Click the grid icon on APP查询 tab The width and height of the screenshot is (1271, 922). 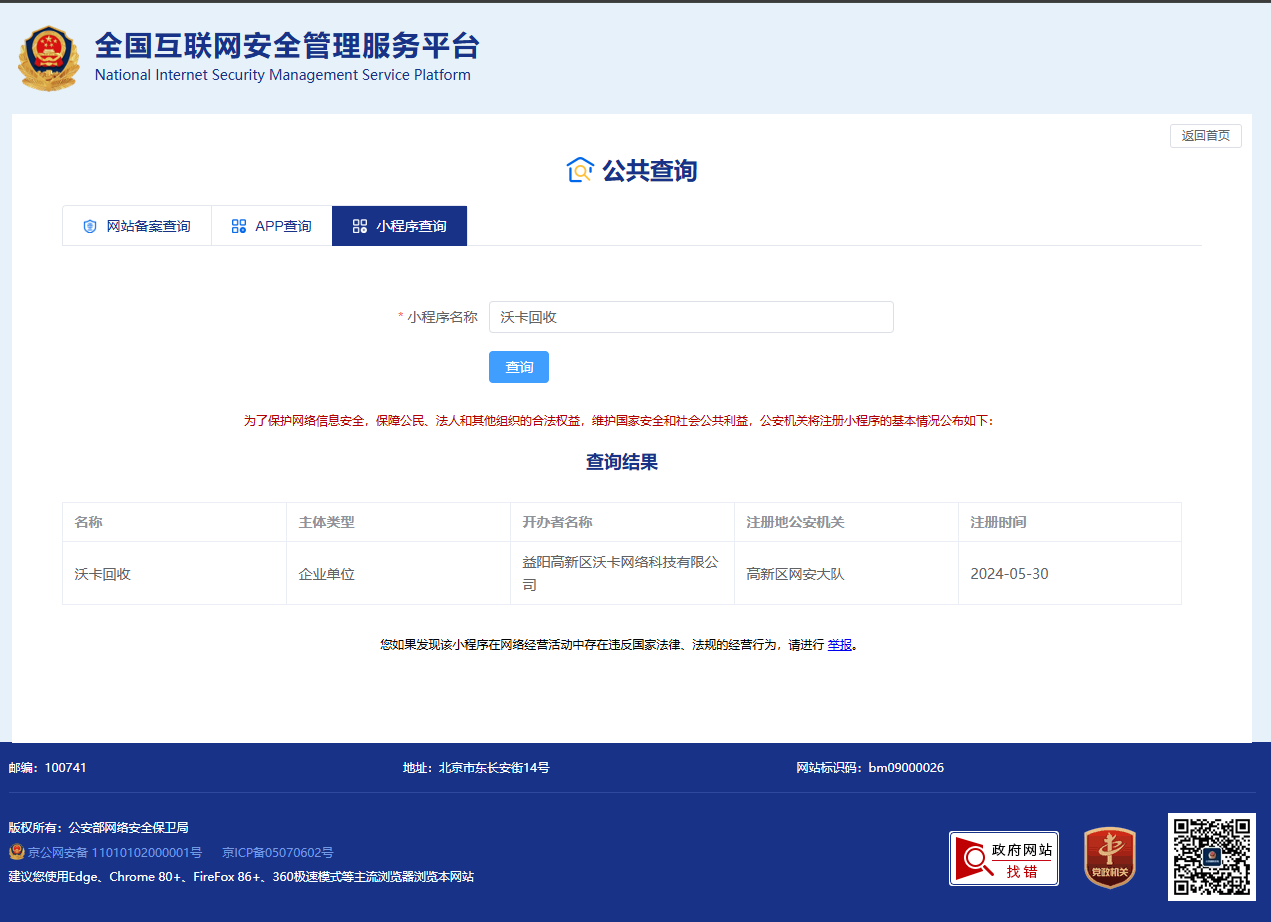click(x=238, y=226)
